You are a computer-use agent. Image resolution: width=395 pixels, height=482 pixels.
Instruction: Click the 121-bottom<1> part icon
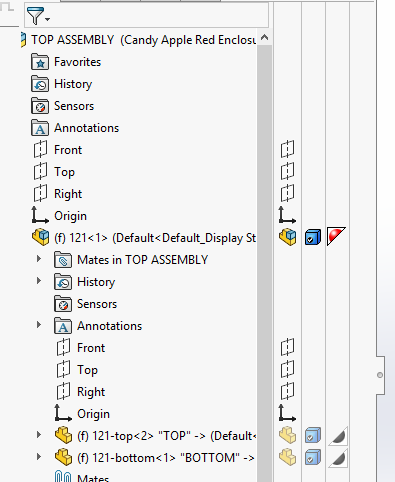63,457
